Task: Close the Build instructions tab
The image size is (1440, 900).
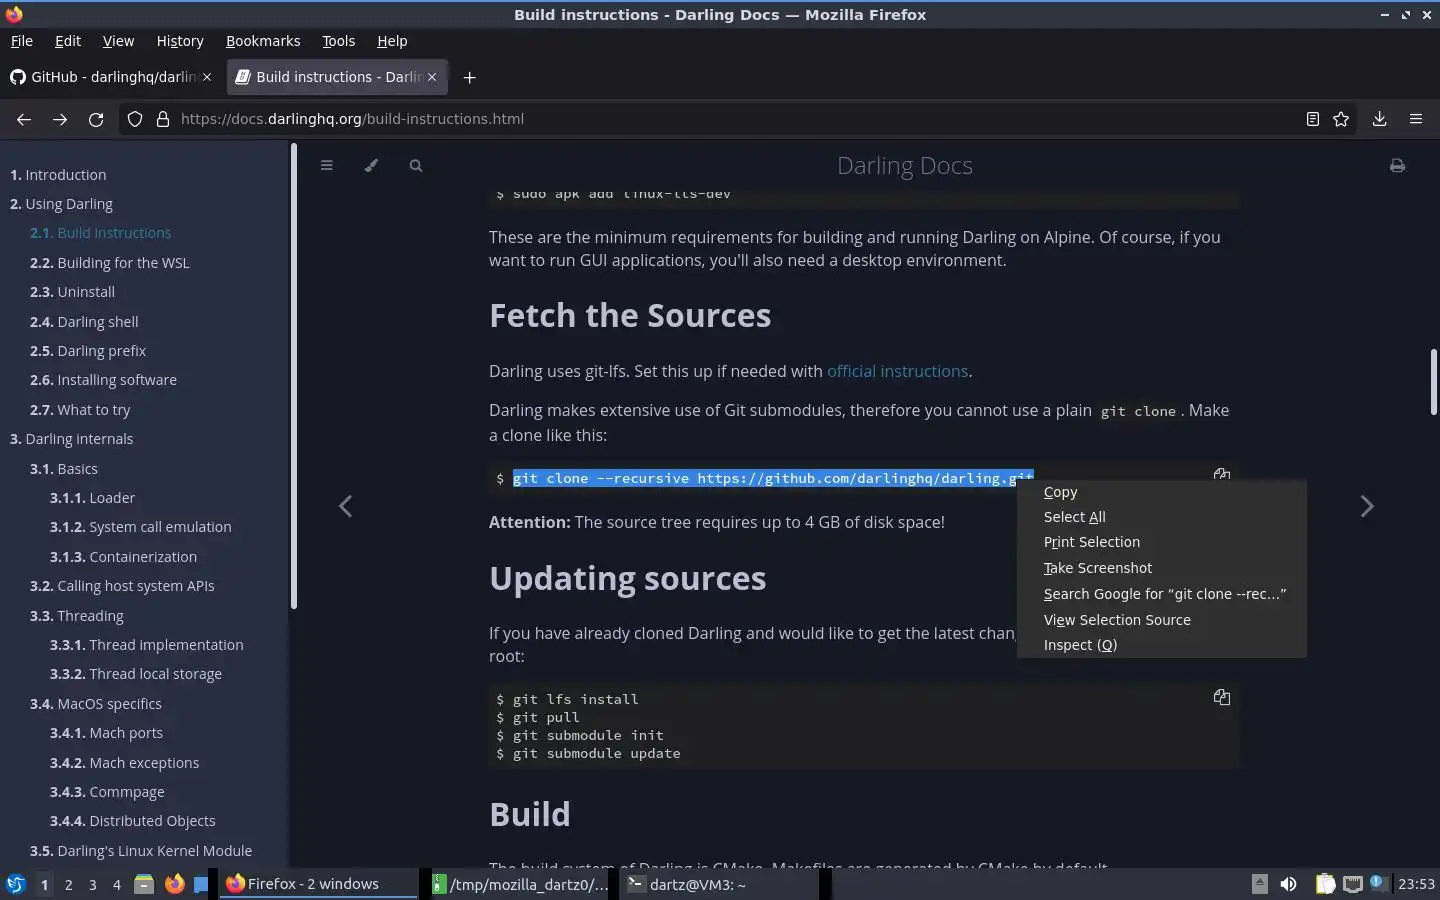Action: 432,77
